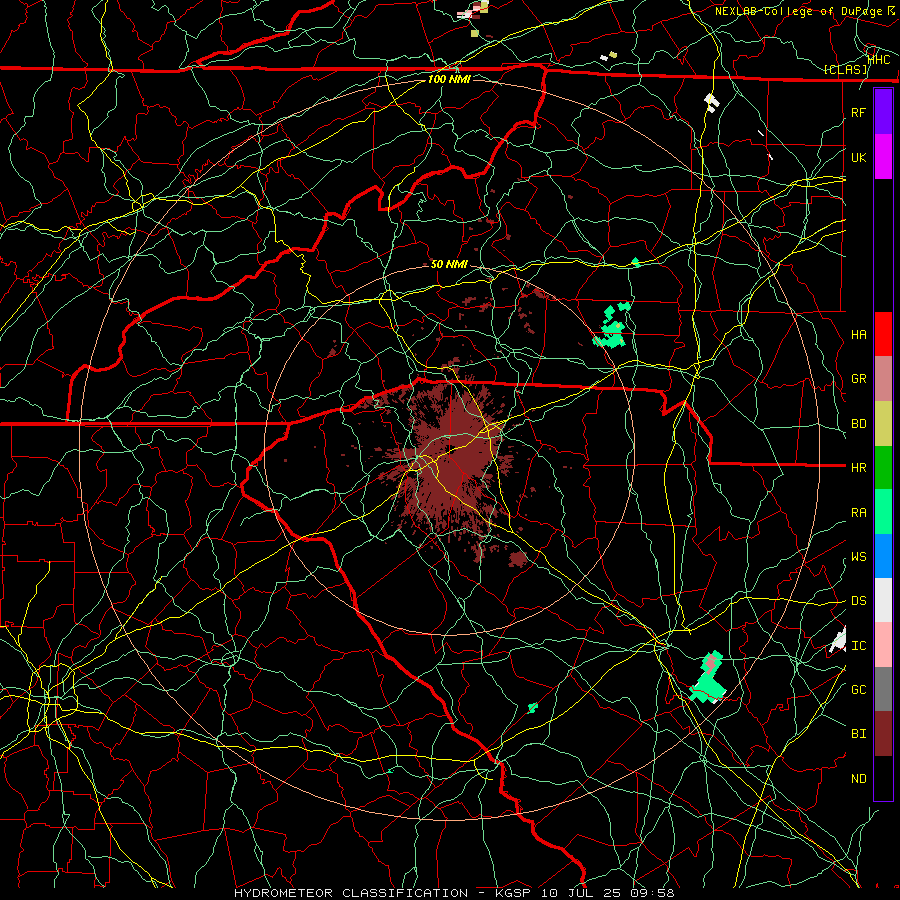900x900 pixels.
Task: Click the IC legend label
Action: pyautogui.click(x=858, y=646)
